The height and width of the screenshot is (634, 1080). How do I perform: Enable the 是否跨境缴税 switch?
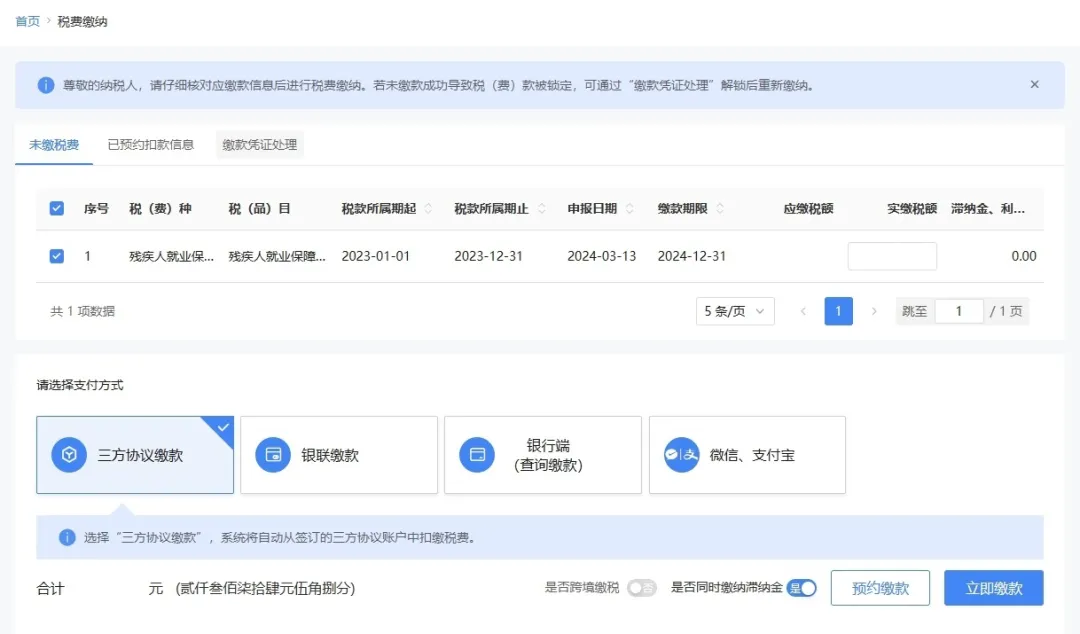click(645, 590)
